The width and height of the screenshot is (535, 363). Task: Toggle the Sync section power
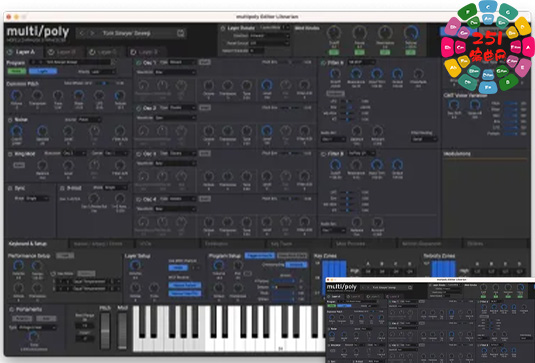(10, 188)
